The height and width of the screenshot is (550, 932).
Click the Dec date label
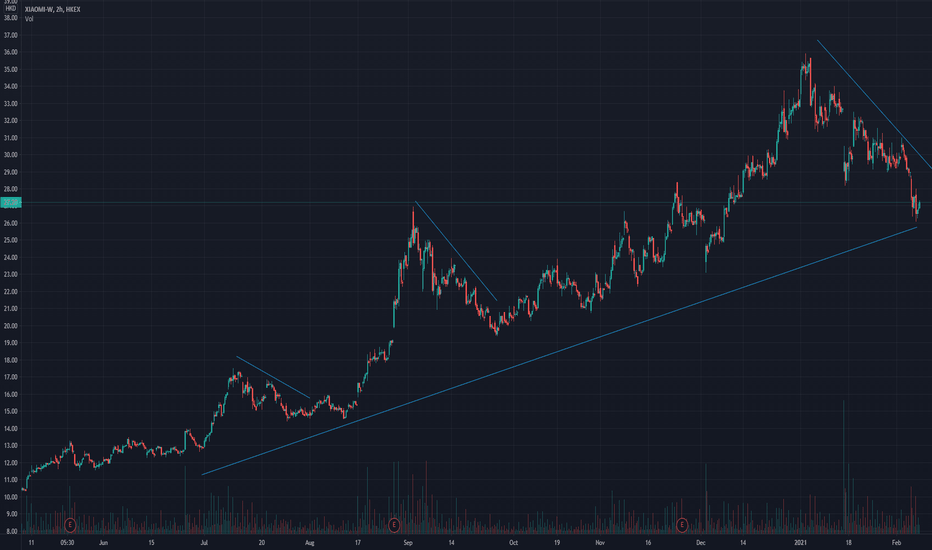[701, 543]
